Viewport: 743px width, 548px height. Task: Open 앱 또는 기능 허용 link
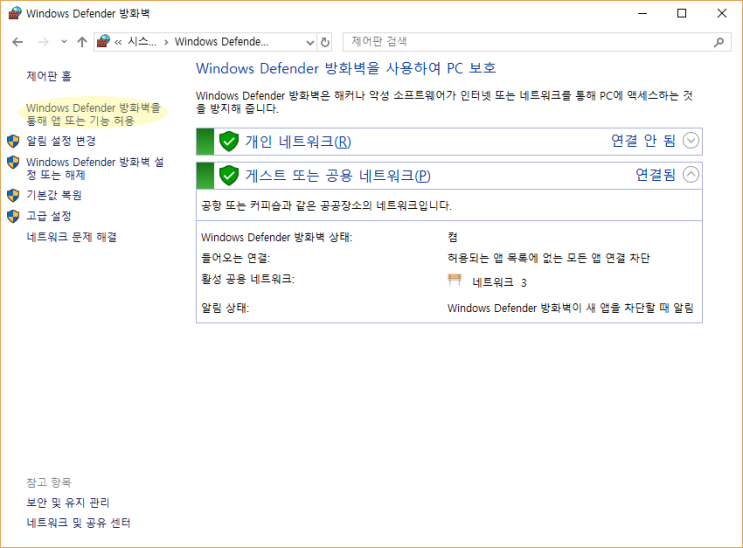(x=93, y=114)
